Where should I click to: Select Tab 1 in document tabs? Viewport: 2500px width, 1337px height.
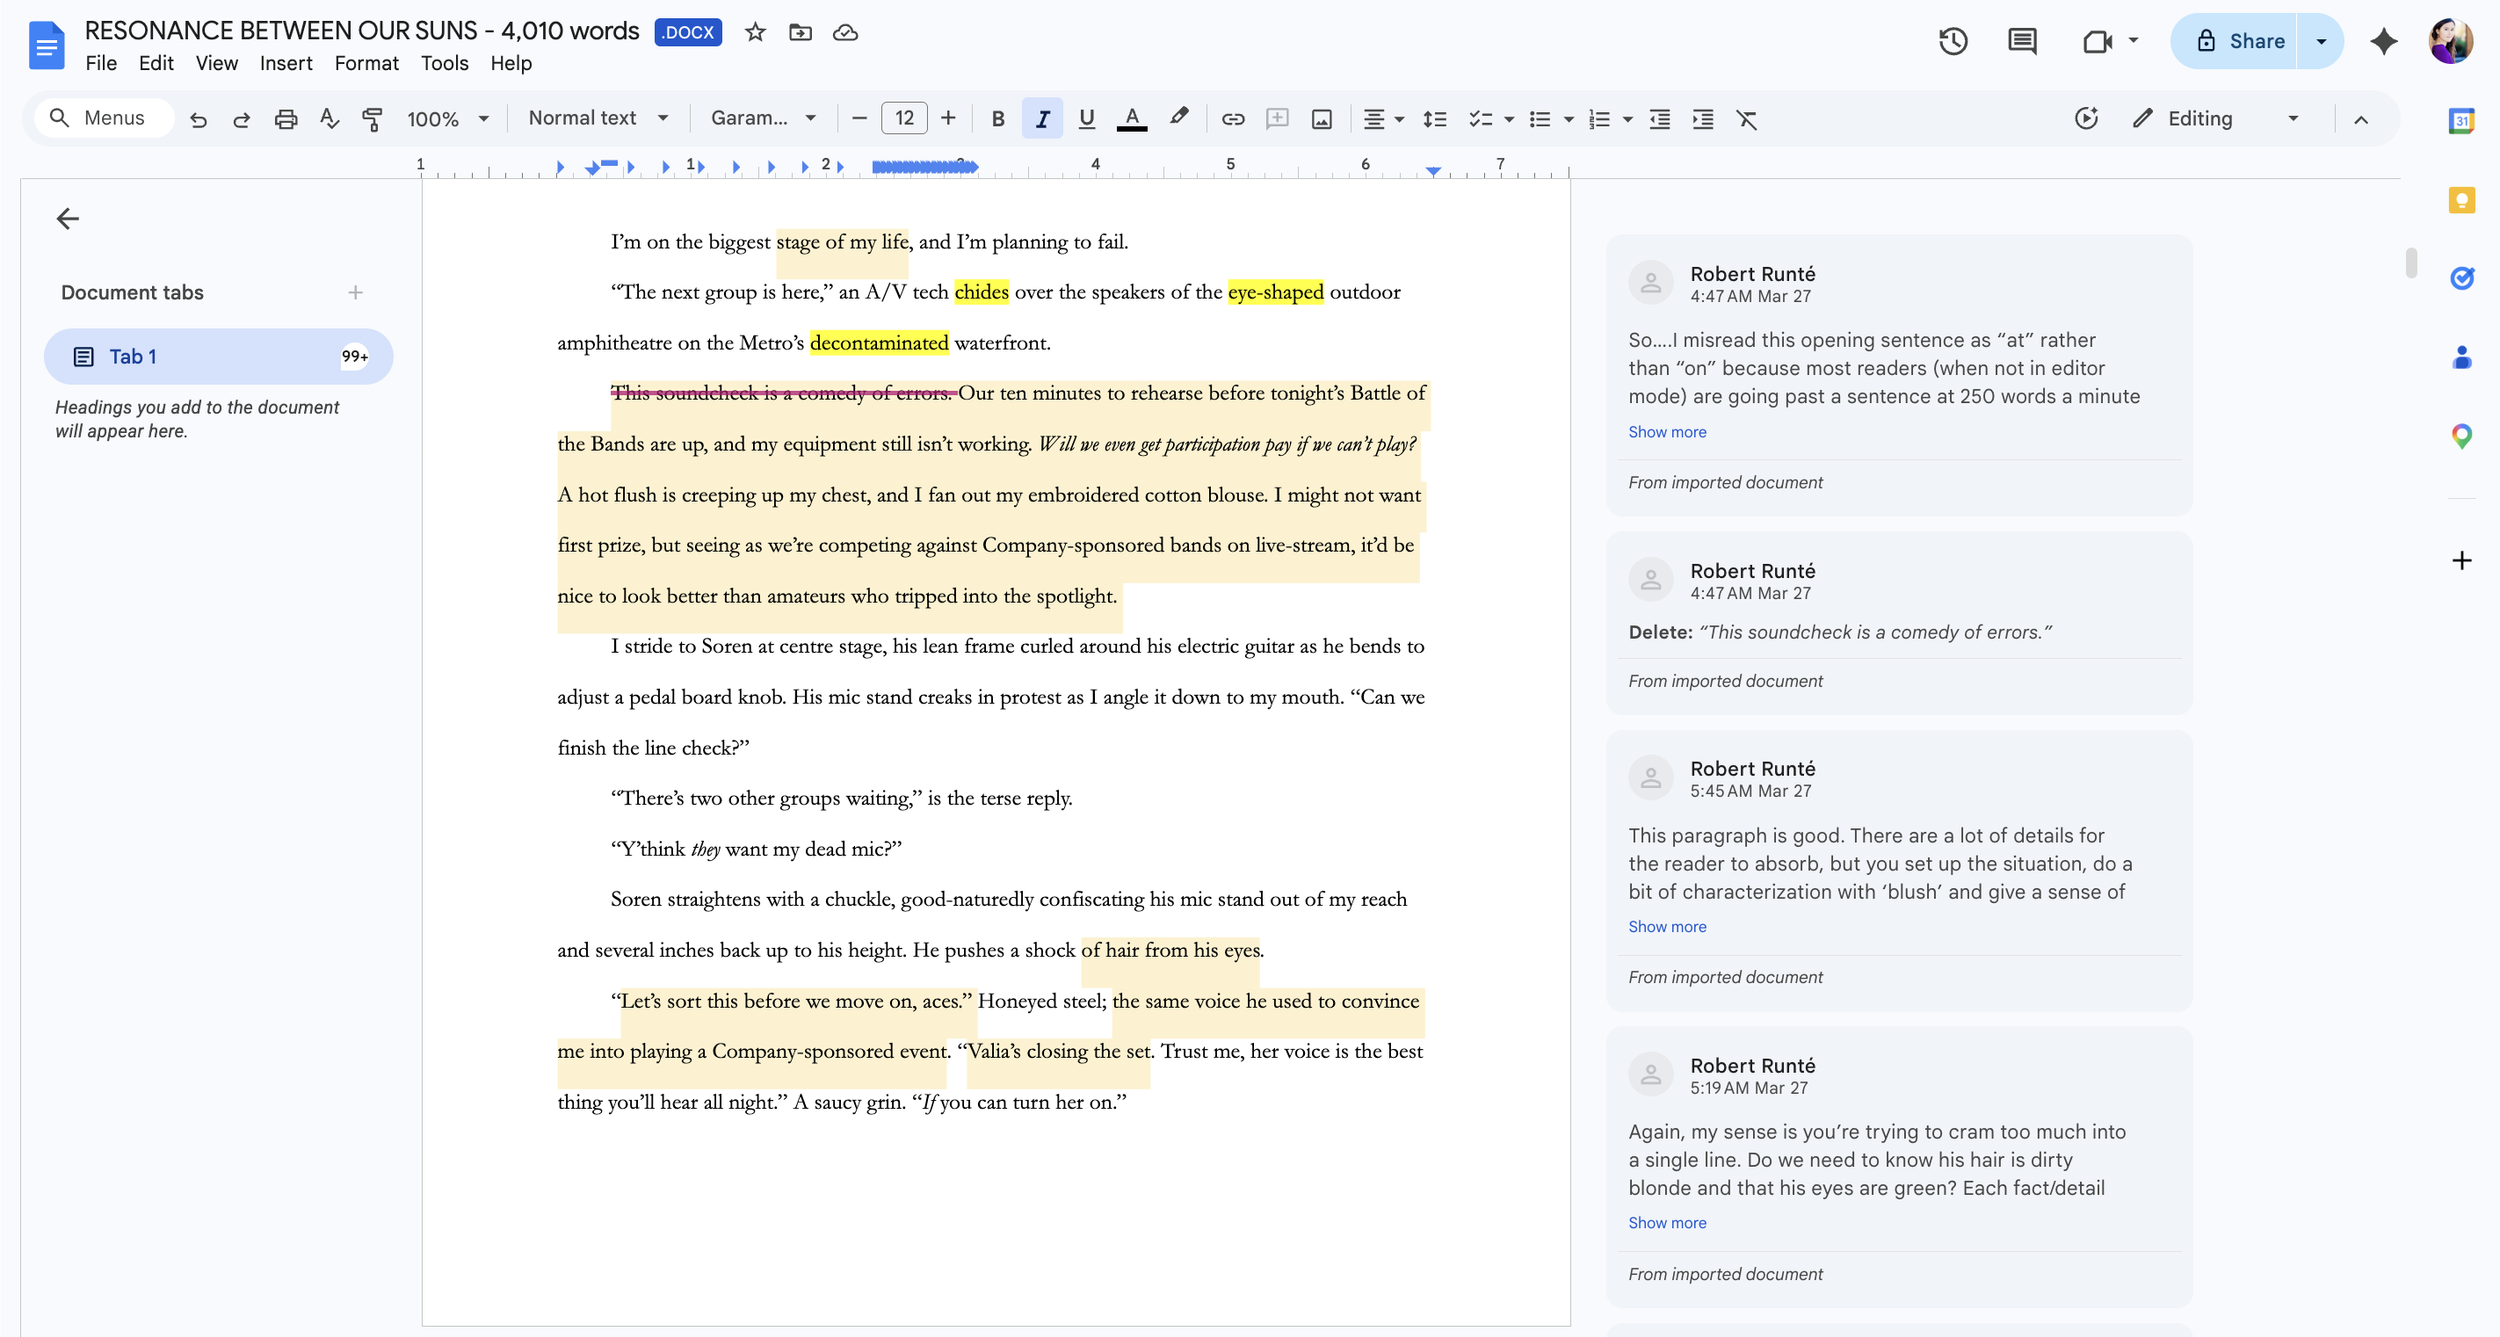point(218,356)
